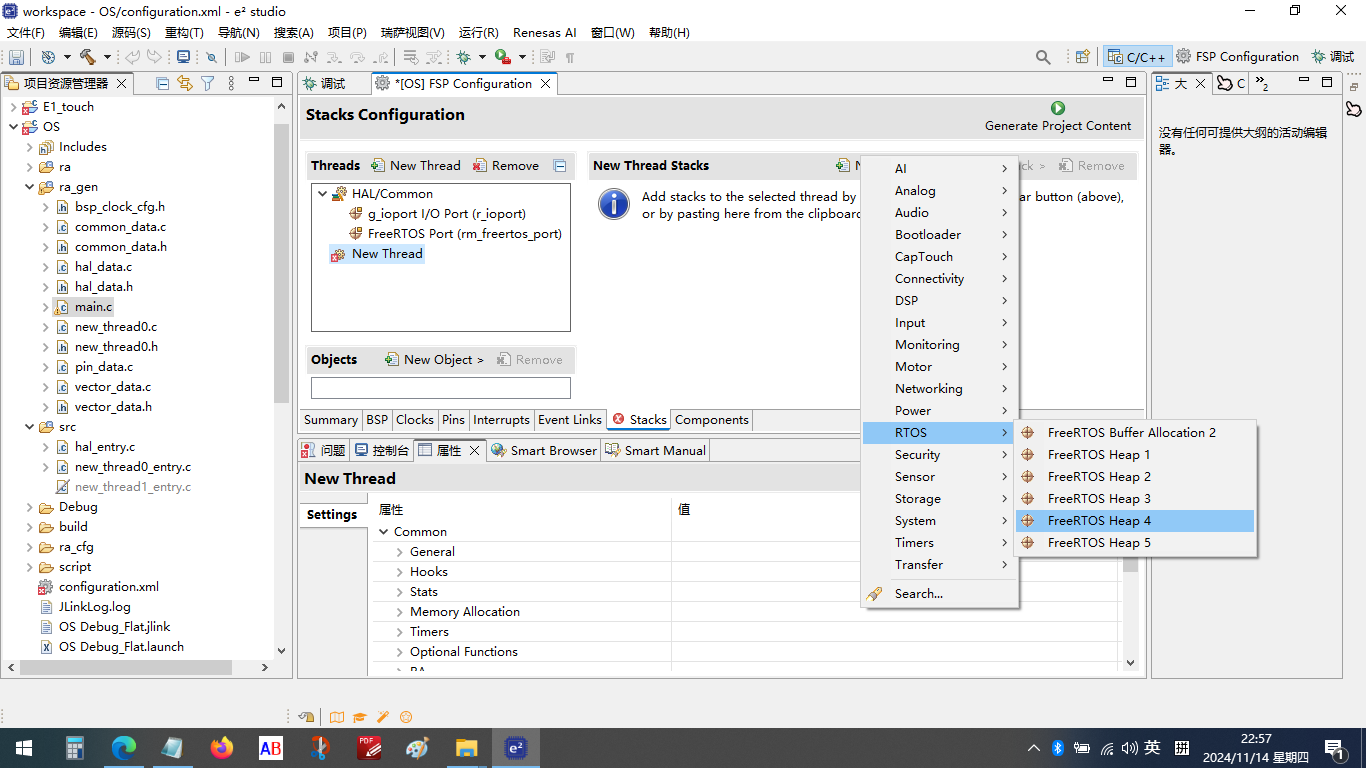Click the green Run with toolbox icon
Viewport: 1366px width, 768px height.
coord(503,58)
